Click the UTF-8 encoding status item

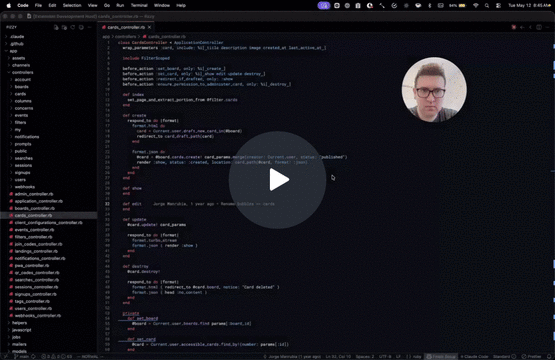coord(385,356)
